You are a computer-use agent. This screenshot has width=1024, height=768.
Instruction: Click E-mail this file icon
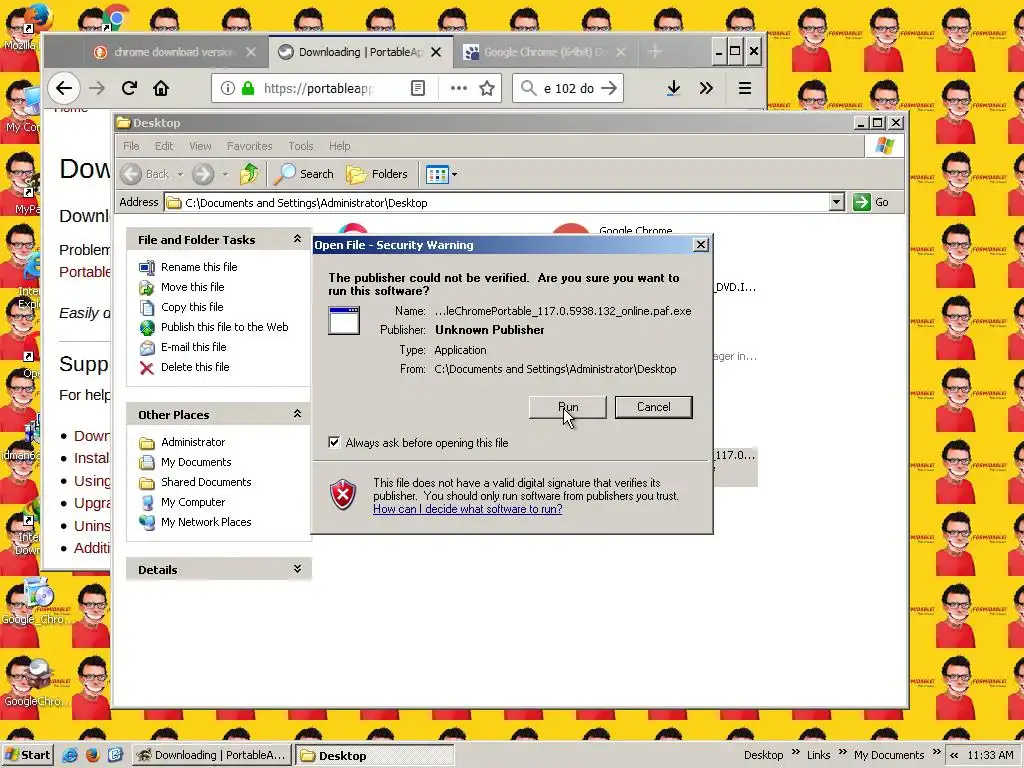click(x=147, y=347)
